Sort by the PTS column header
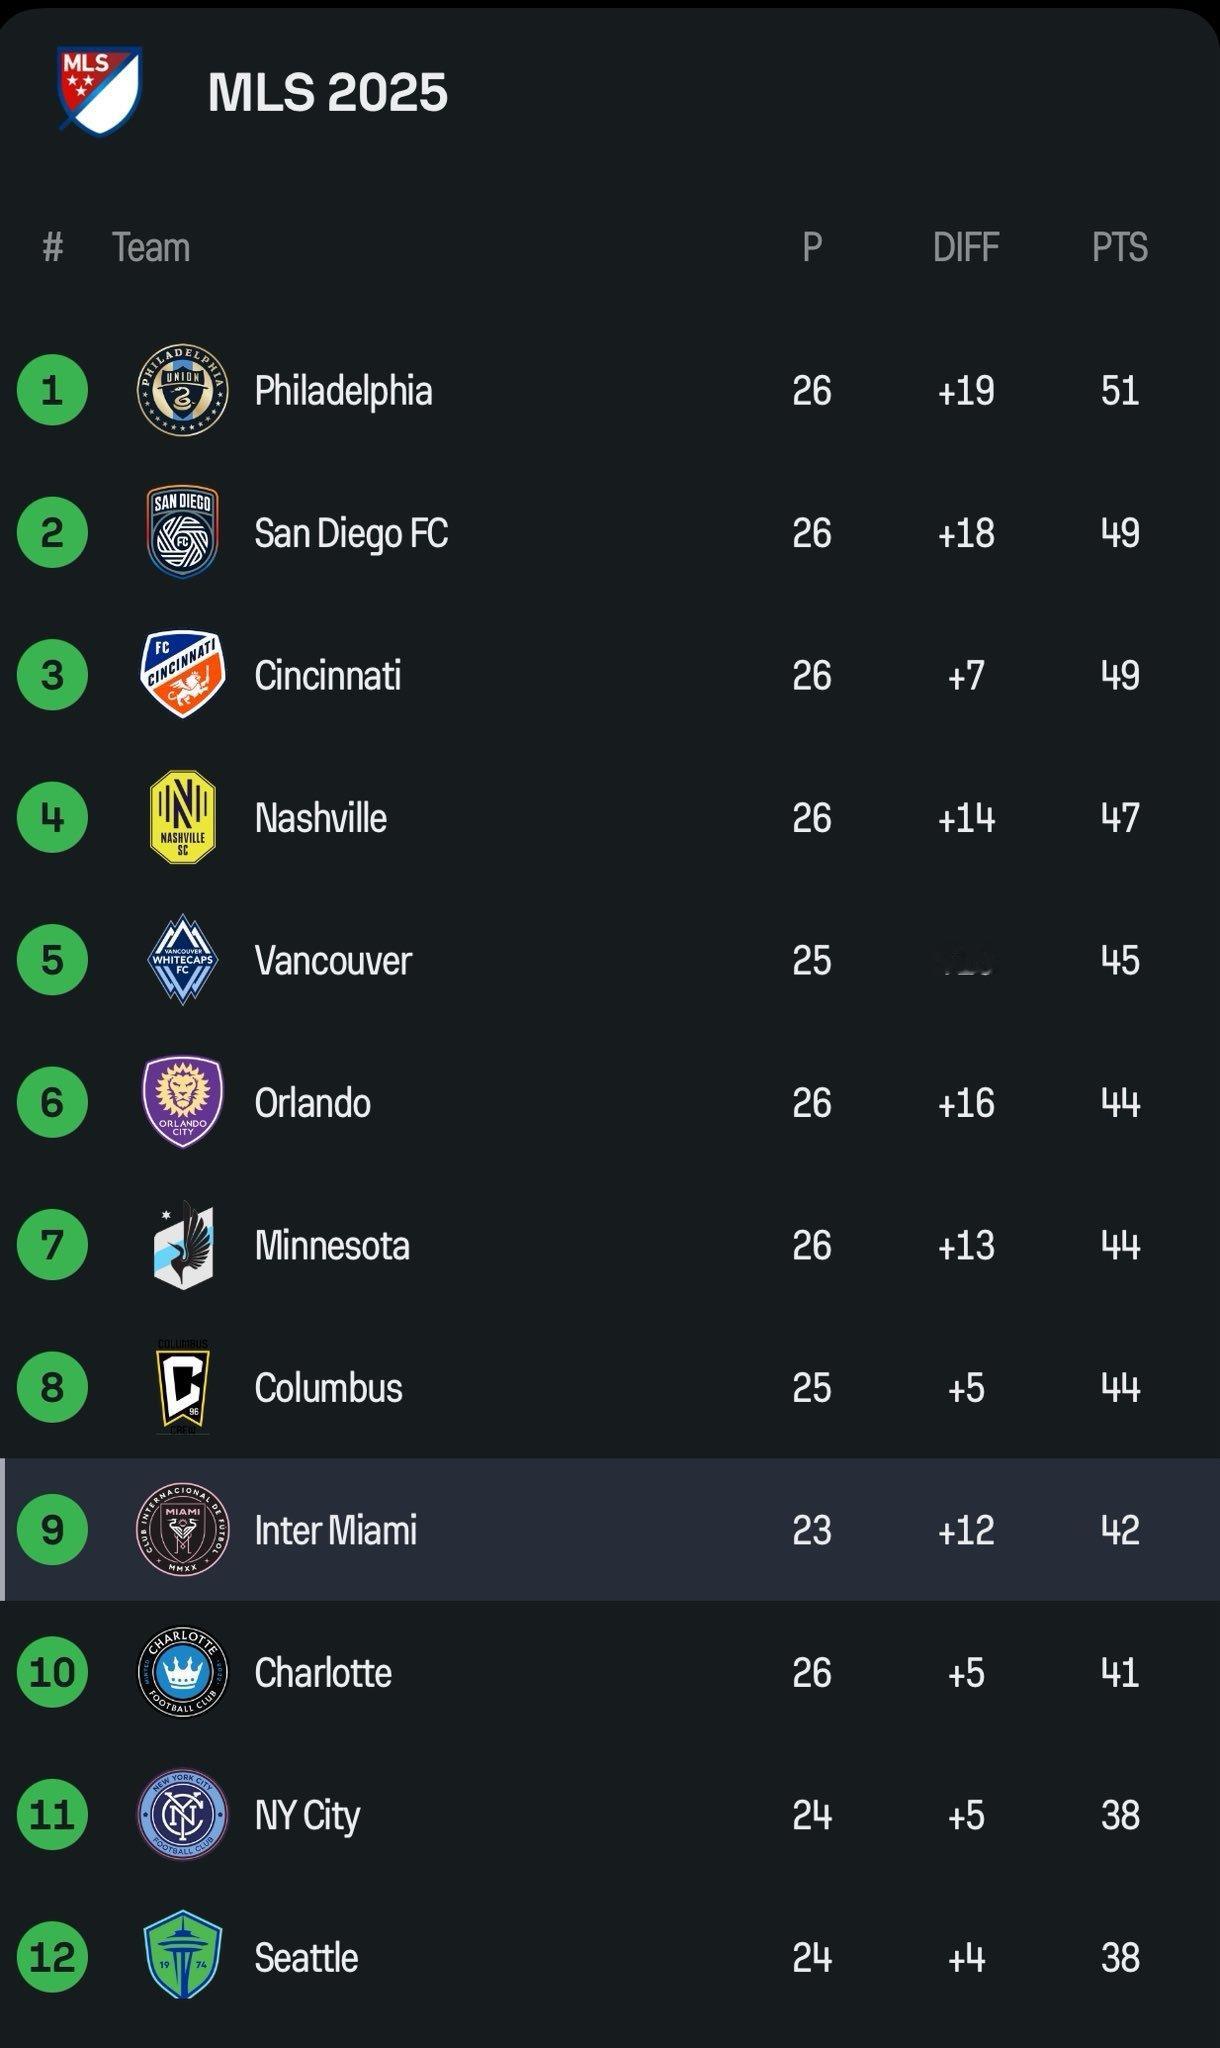The height and width of the screenshot is (2048, 1220). [1120, 247]
